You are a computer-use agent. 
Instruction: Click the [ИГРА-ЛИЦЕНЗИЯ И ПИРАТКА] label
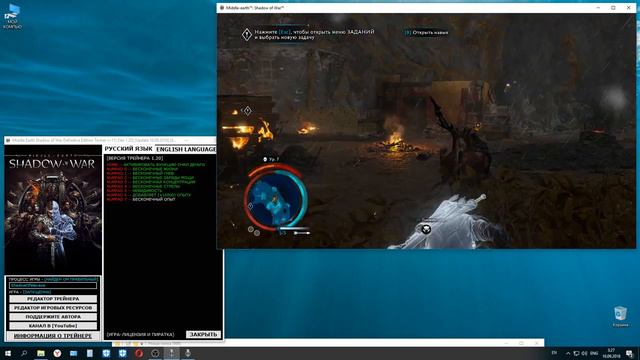click(140, 334)
